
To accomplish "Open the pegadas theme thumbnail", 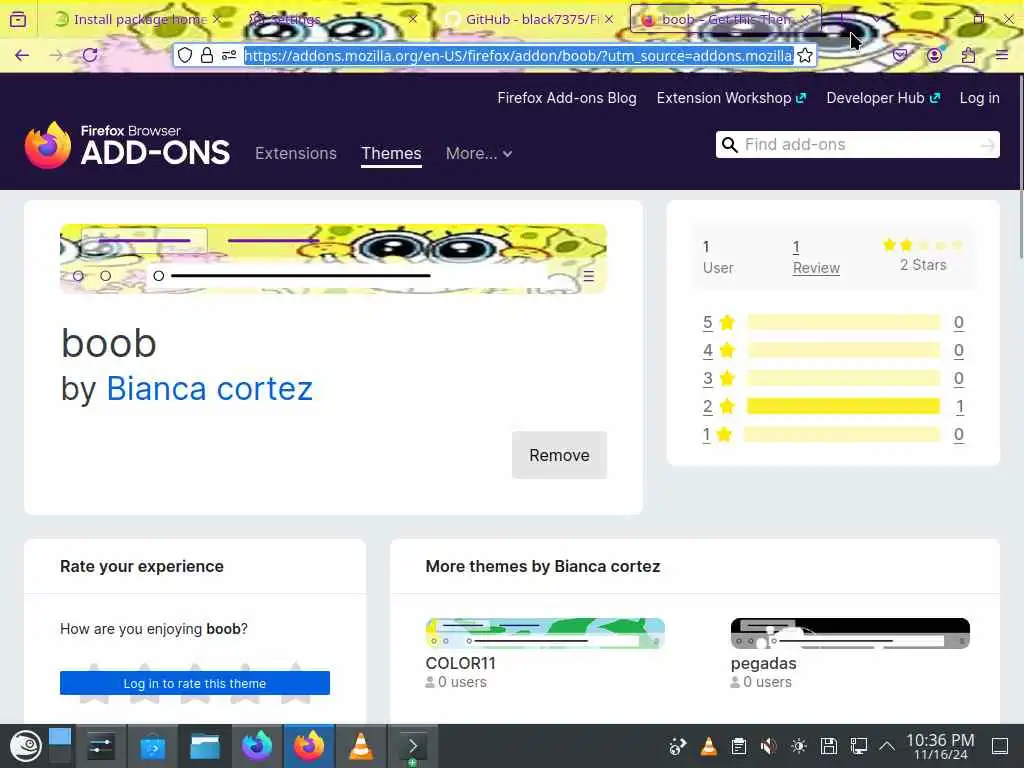I will 850,633.
